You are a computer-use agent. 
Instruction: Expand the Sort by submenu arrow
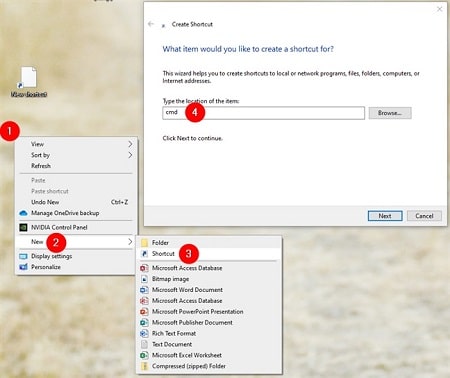pyautogui.click(x=130, y=155)
